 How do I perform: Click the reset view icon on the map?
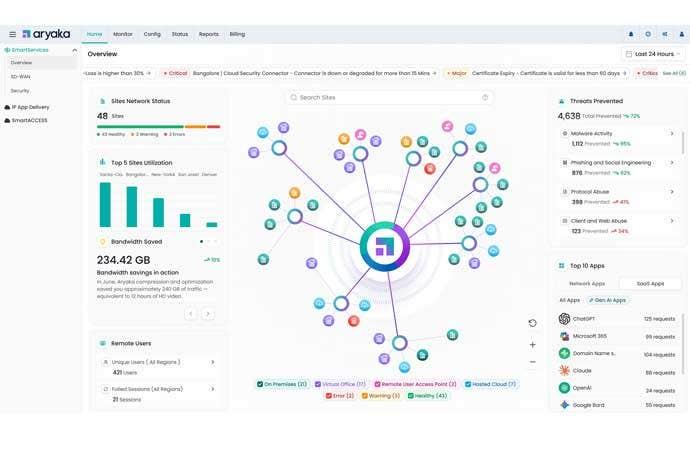532,323
